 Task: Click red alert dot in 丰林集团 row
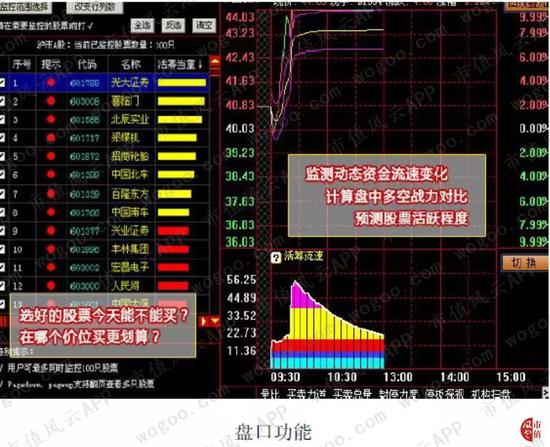coord(51,249)
